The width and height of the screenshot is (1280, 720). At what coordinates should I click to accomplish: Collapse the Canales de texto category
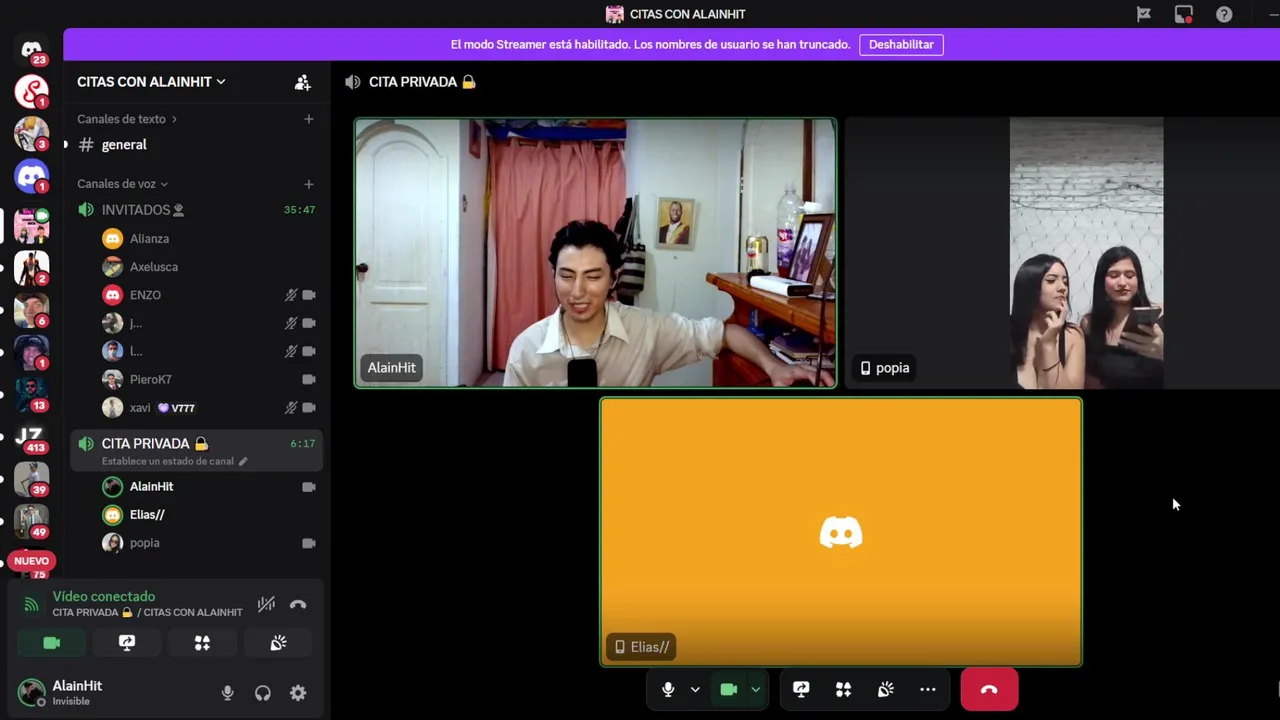point(127,119)
